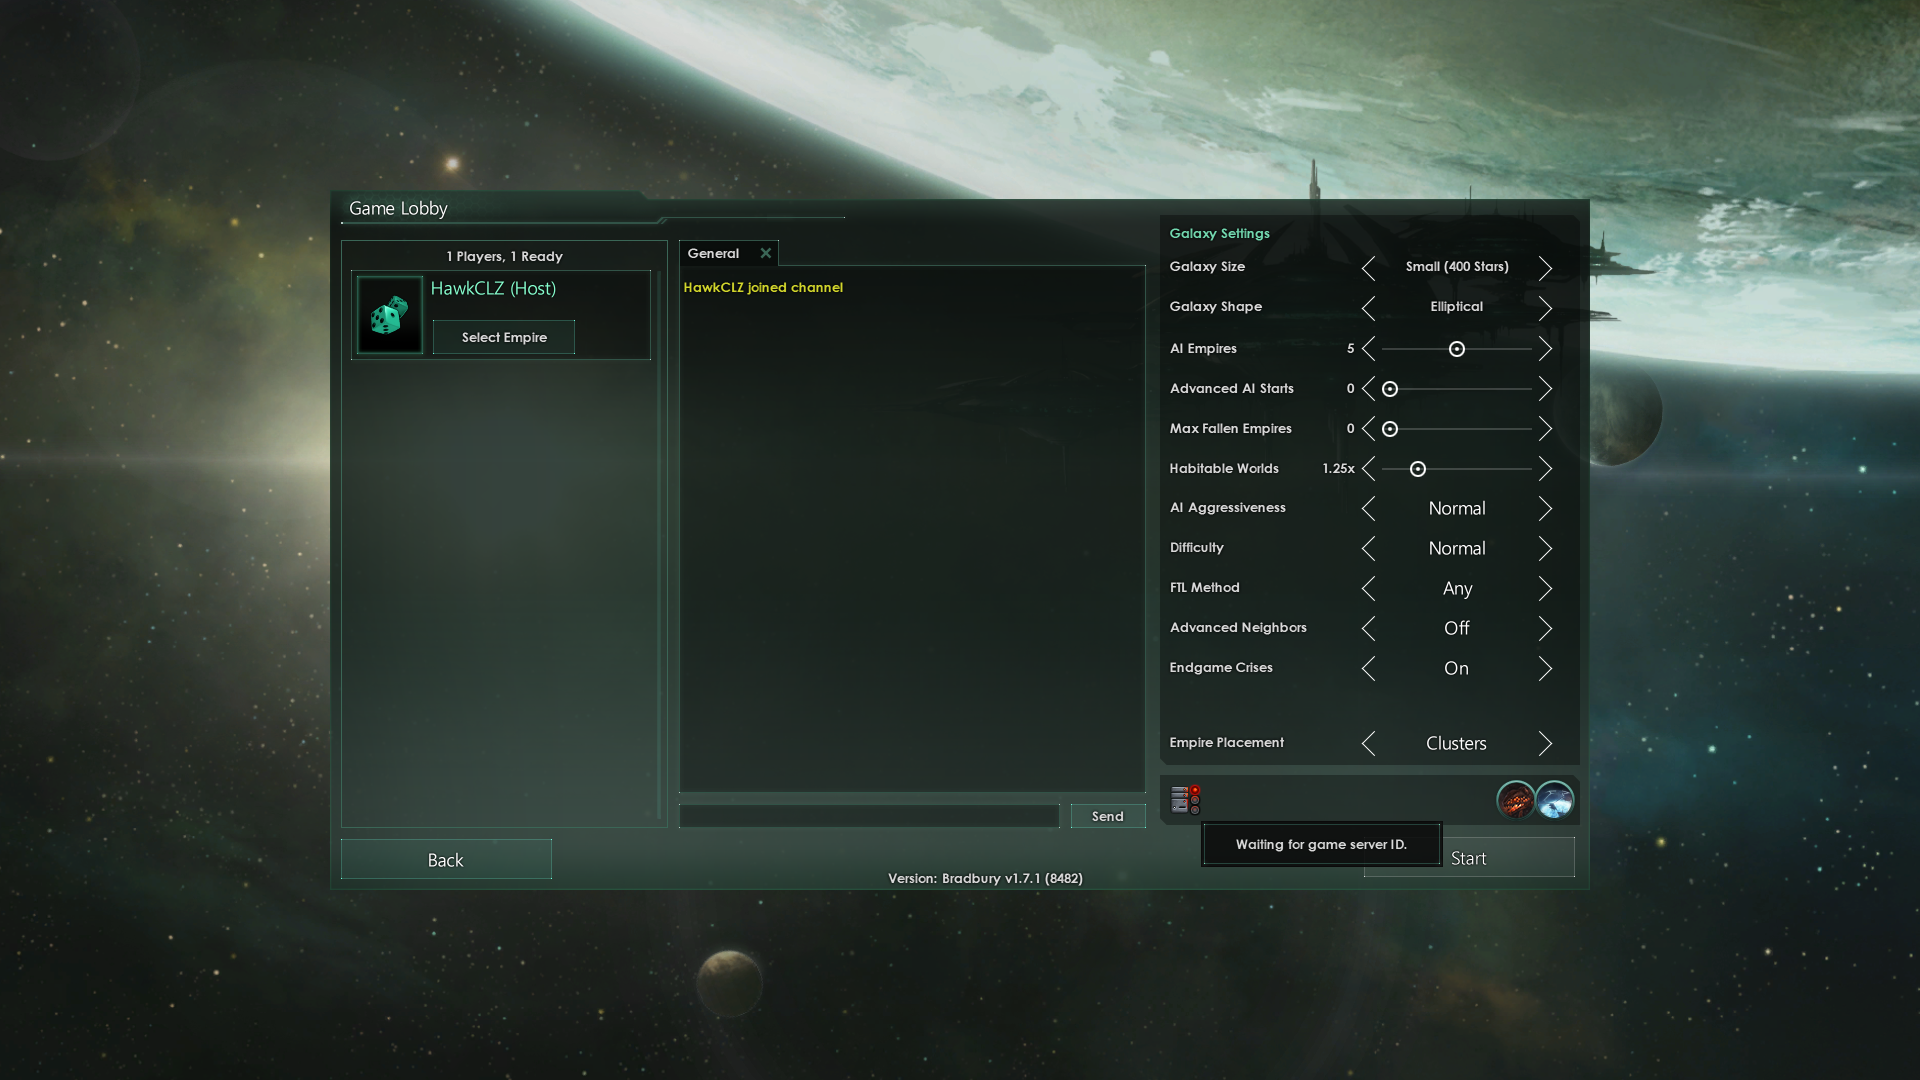Click the AI Empires slider handle
The image size is (1920, 1080).
tap(1456, 349)
